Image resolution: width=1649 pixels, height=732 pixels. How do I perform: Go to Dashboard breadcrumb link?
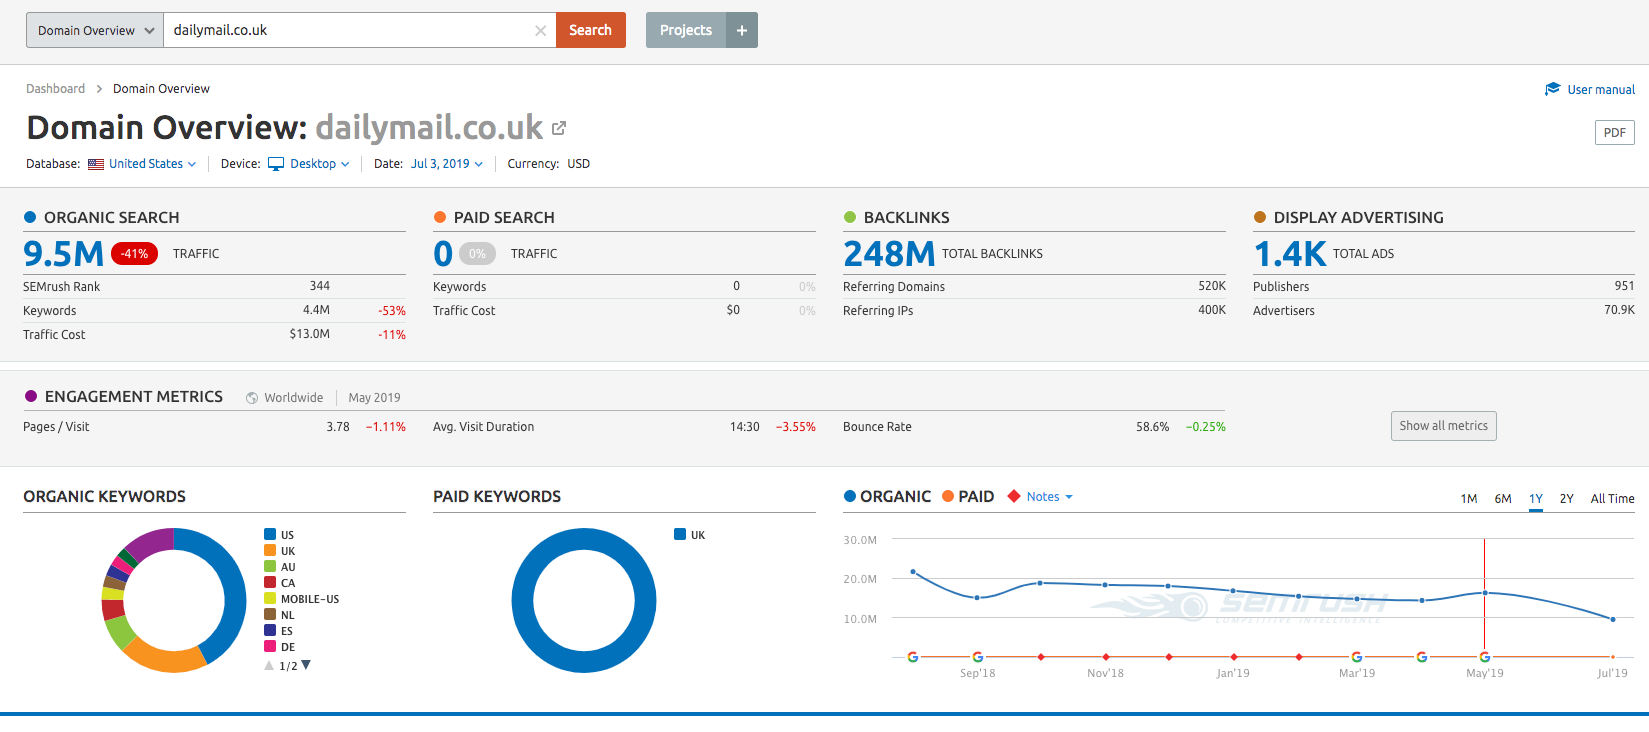pyautogui.click(x=55, y=89)
